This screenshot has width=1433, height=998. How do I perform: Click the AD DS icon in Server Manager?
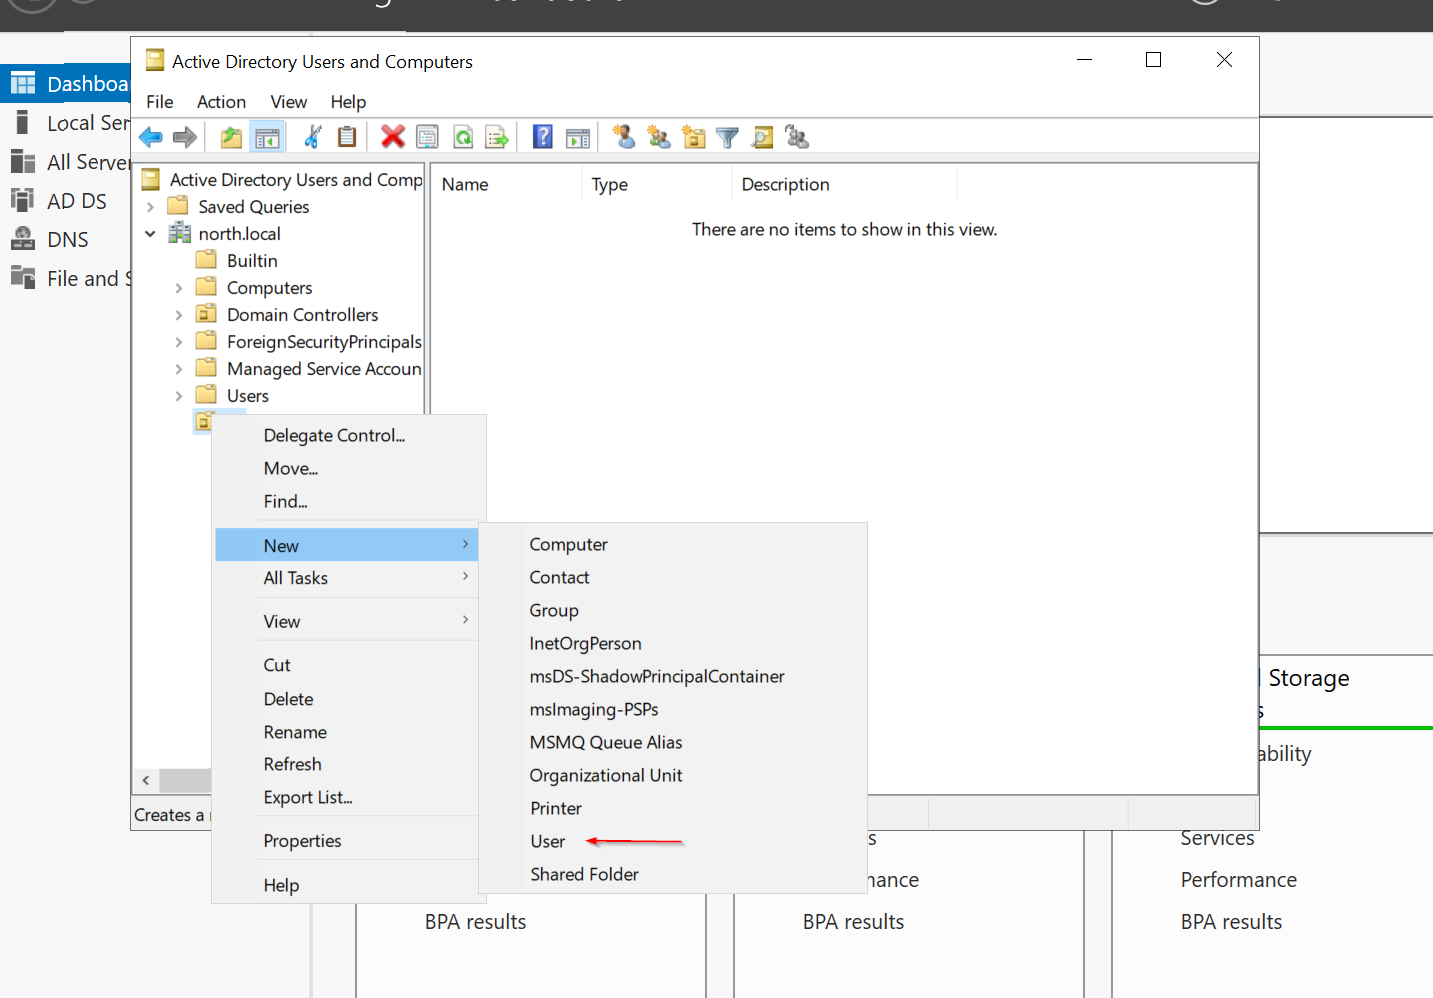point(22,200)
